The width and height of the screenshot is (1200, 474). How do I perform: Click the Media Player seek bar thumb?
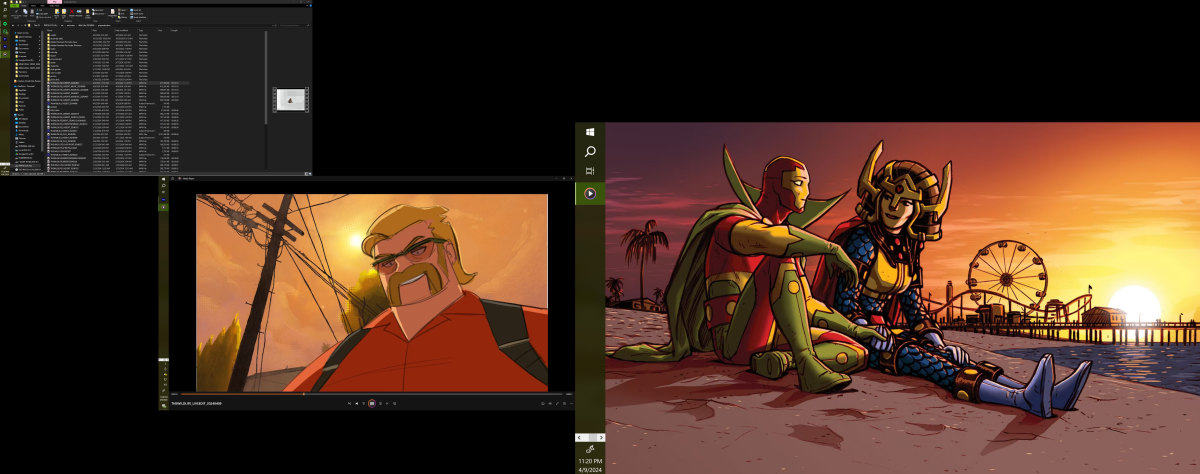(x=304, y=393)
